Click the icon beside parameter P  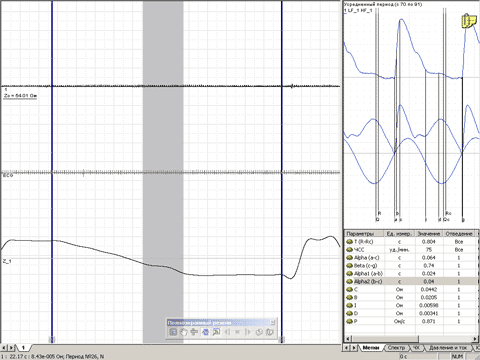point(349,321)
